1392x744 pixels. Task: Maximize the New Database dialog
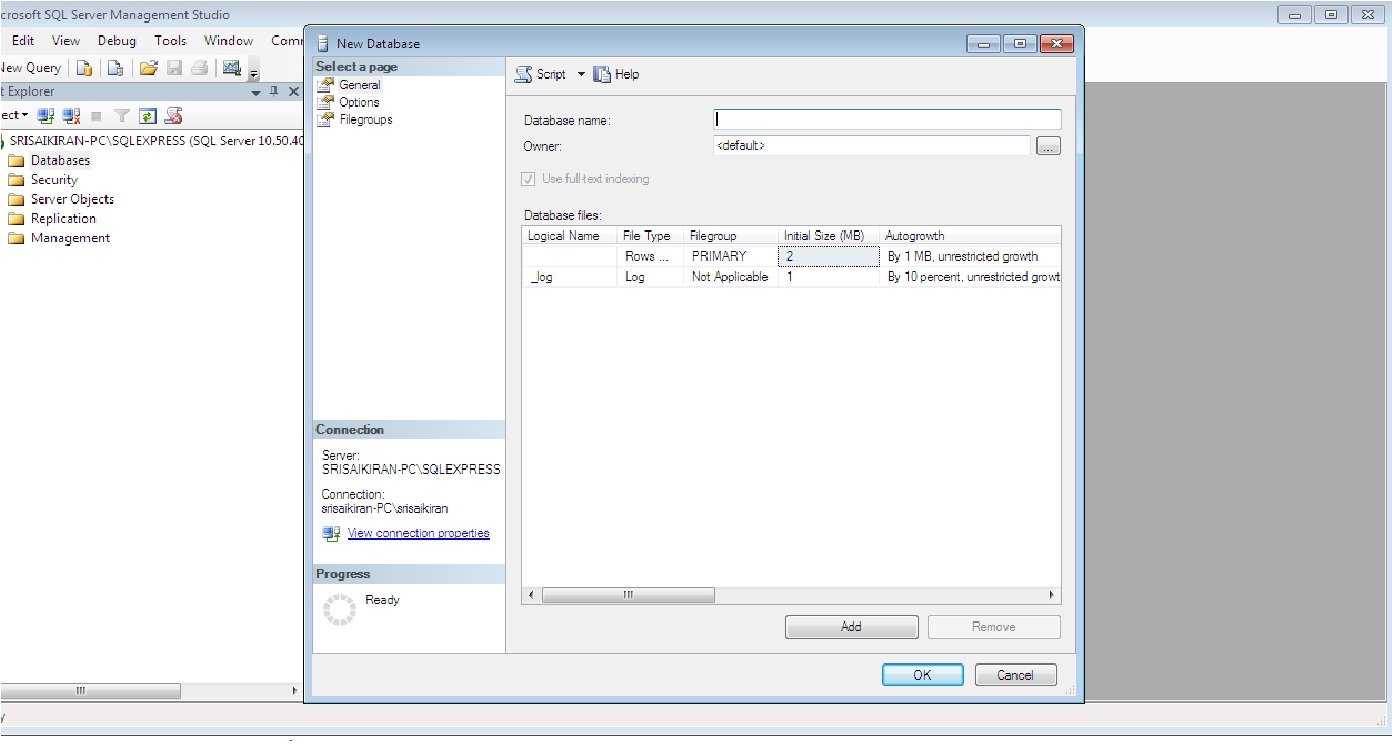pos(1019,43)
